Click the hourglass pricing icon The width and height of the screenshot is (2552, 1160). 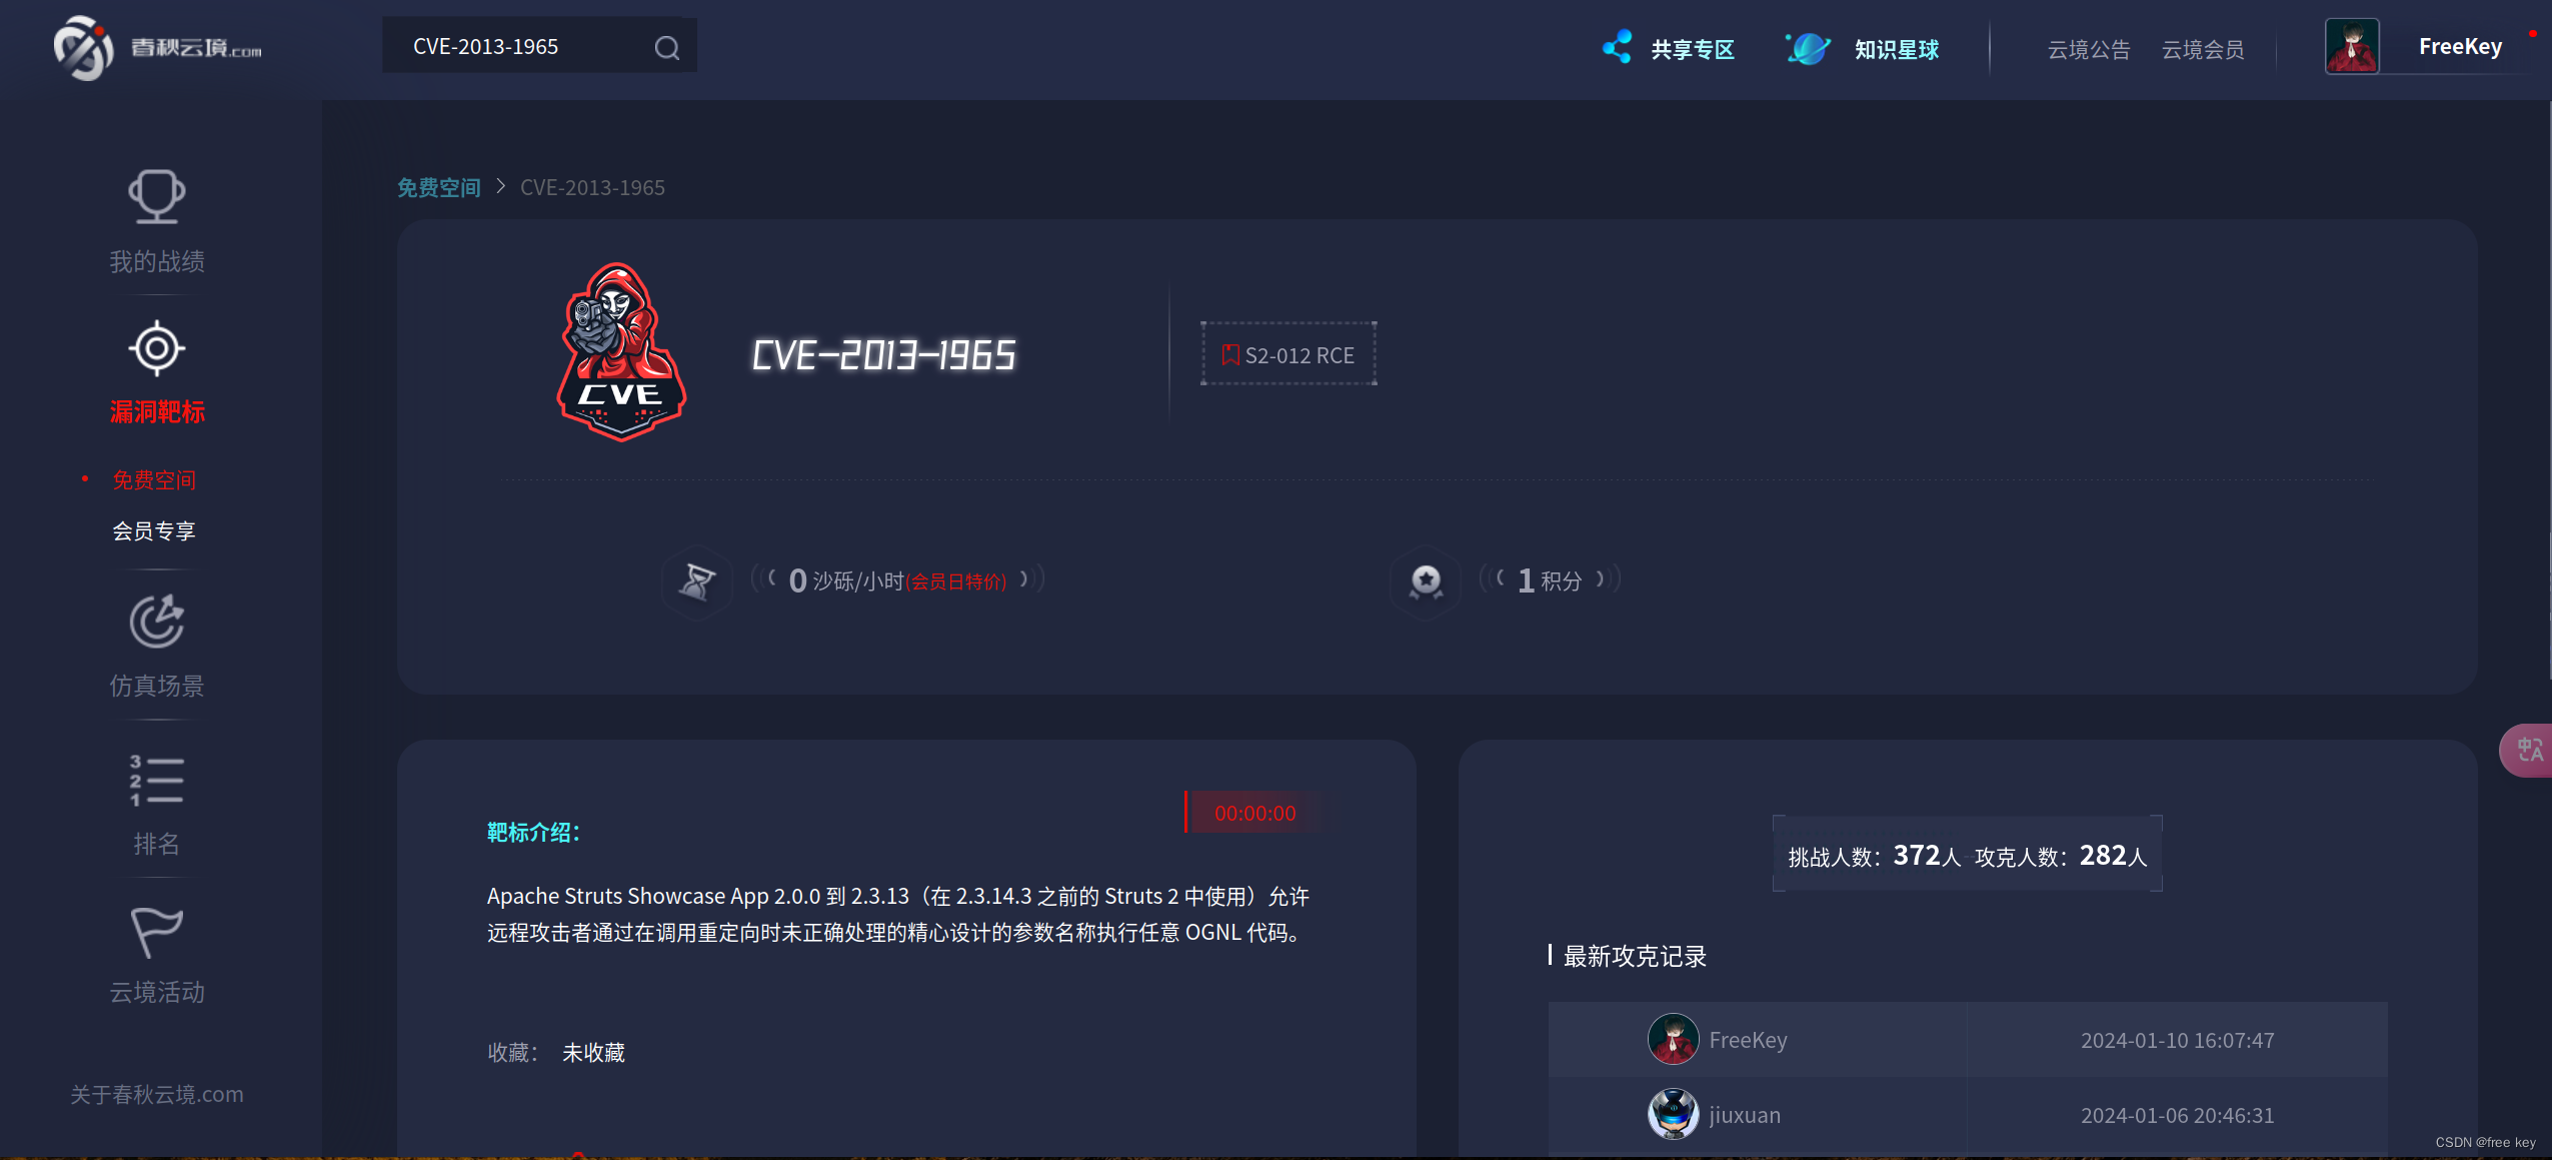tap(697, 581)
